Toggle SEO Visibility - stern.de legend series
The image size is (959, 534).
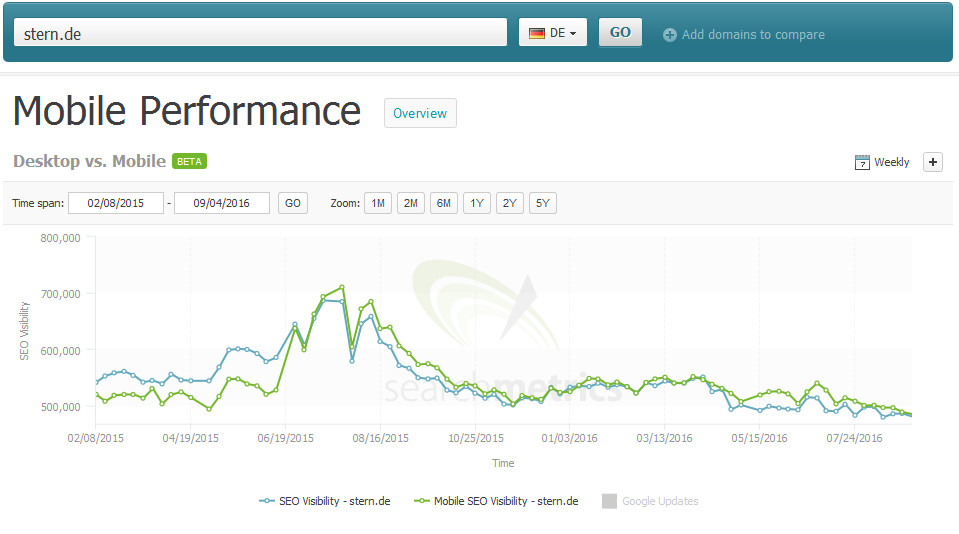coord(325,501)
